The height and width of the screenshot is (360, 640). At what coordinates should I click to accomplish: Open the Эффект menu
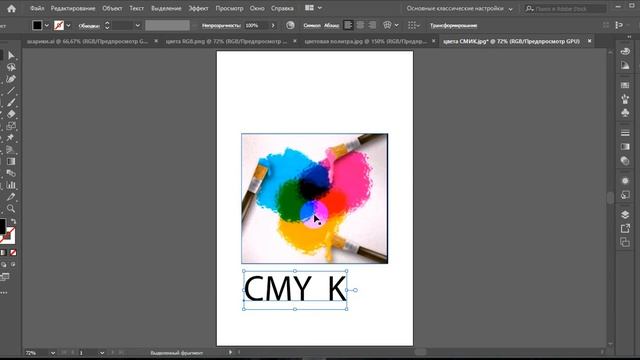[x=198, y=8]
